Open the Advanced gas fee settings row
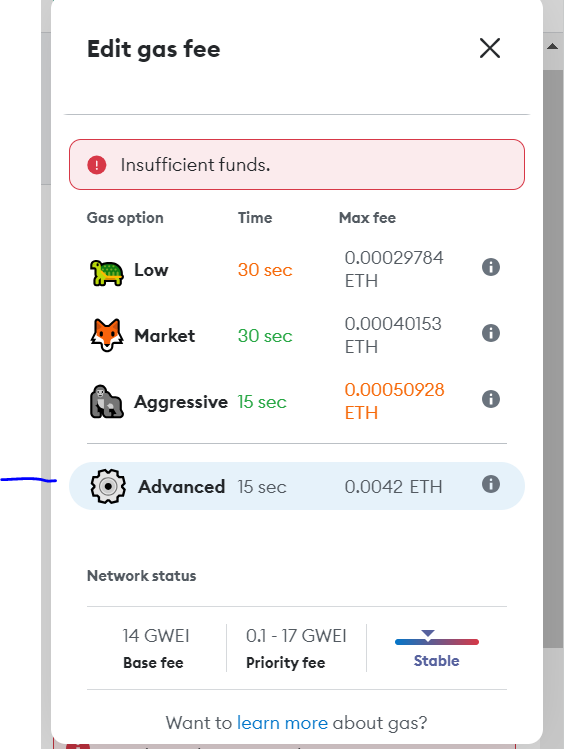564x749 pixels. tap(297, 486)
